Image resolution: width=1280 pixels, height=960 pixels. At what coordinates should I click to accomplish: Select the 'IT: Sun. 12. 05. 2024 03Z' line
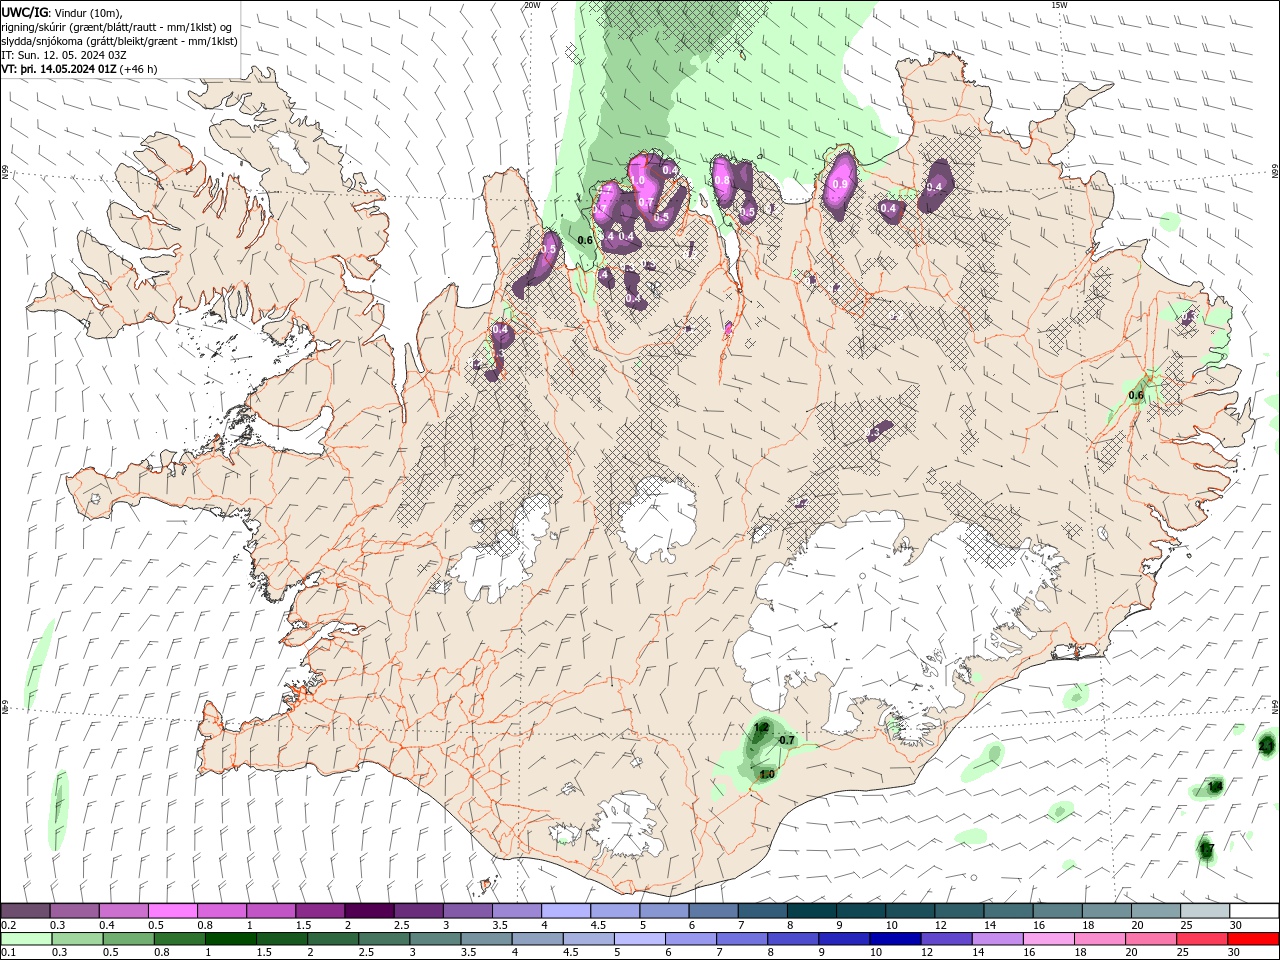pyautogui.click(x=64, y=55)
